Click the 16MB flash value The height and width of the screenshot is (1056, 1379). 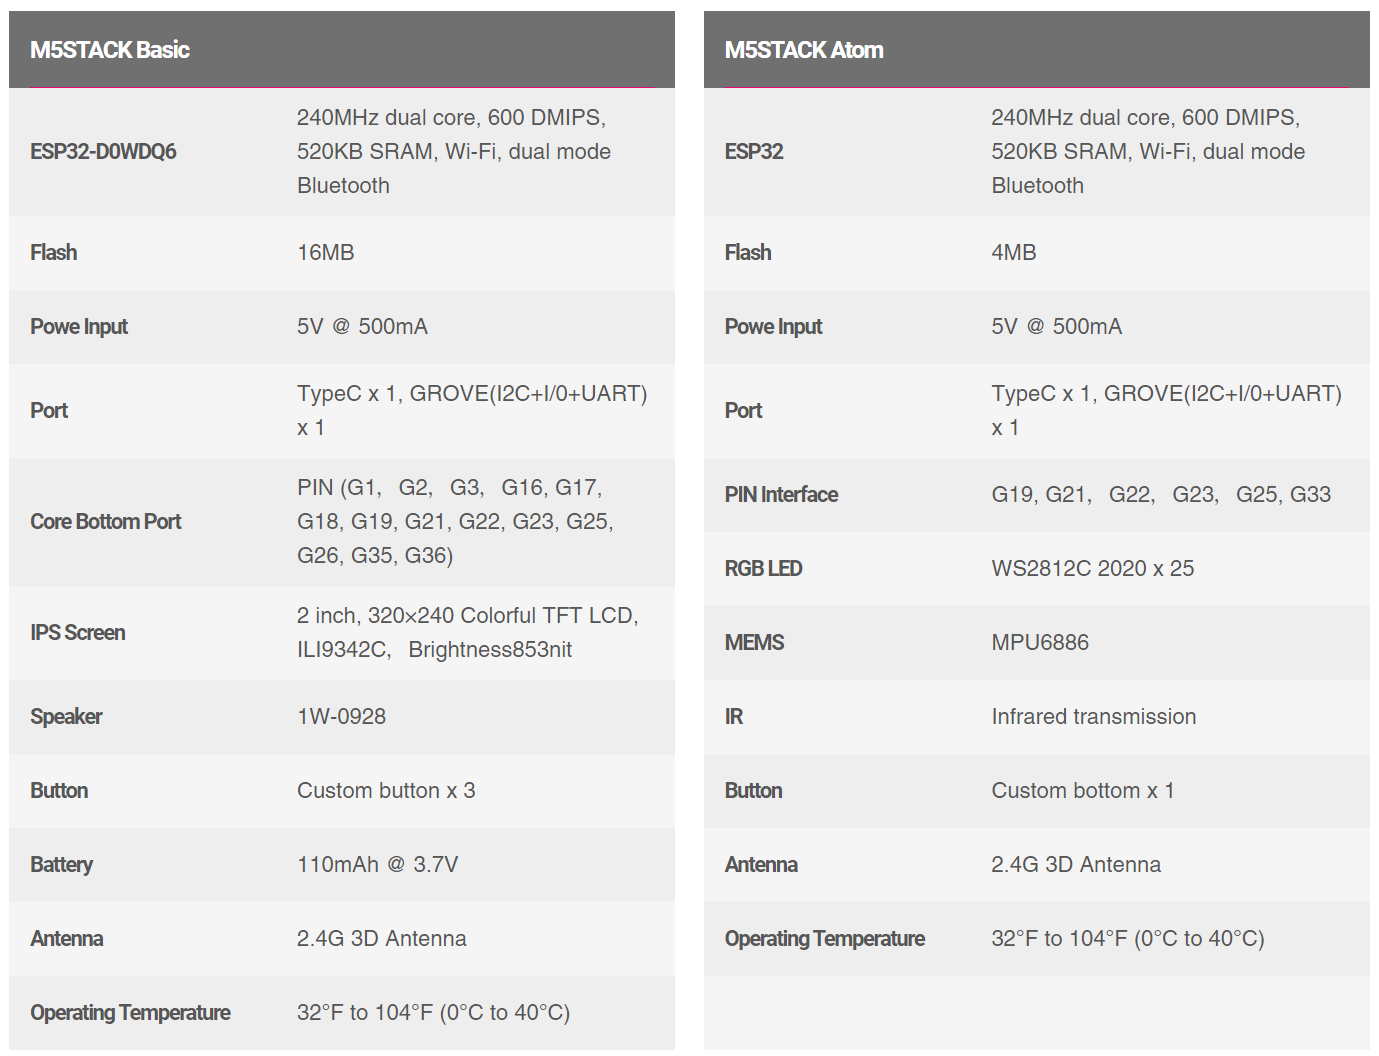(326, 253)
